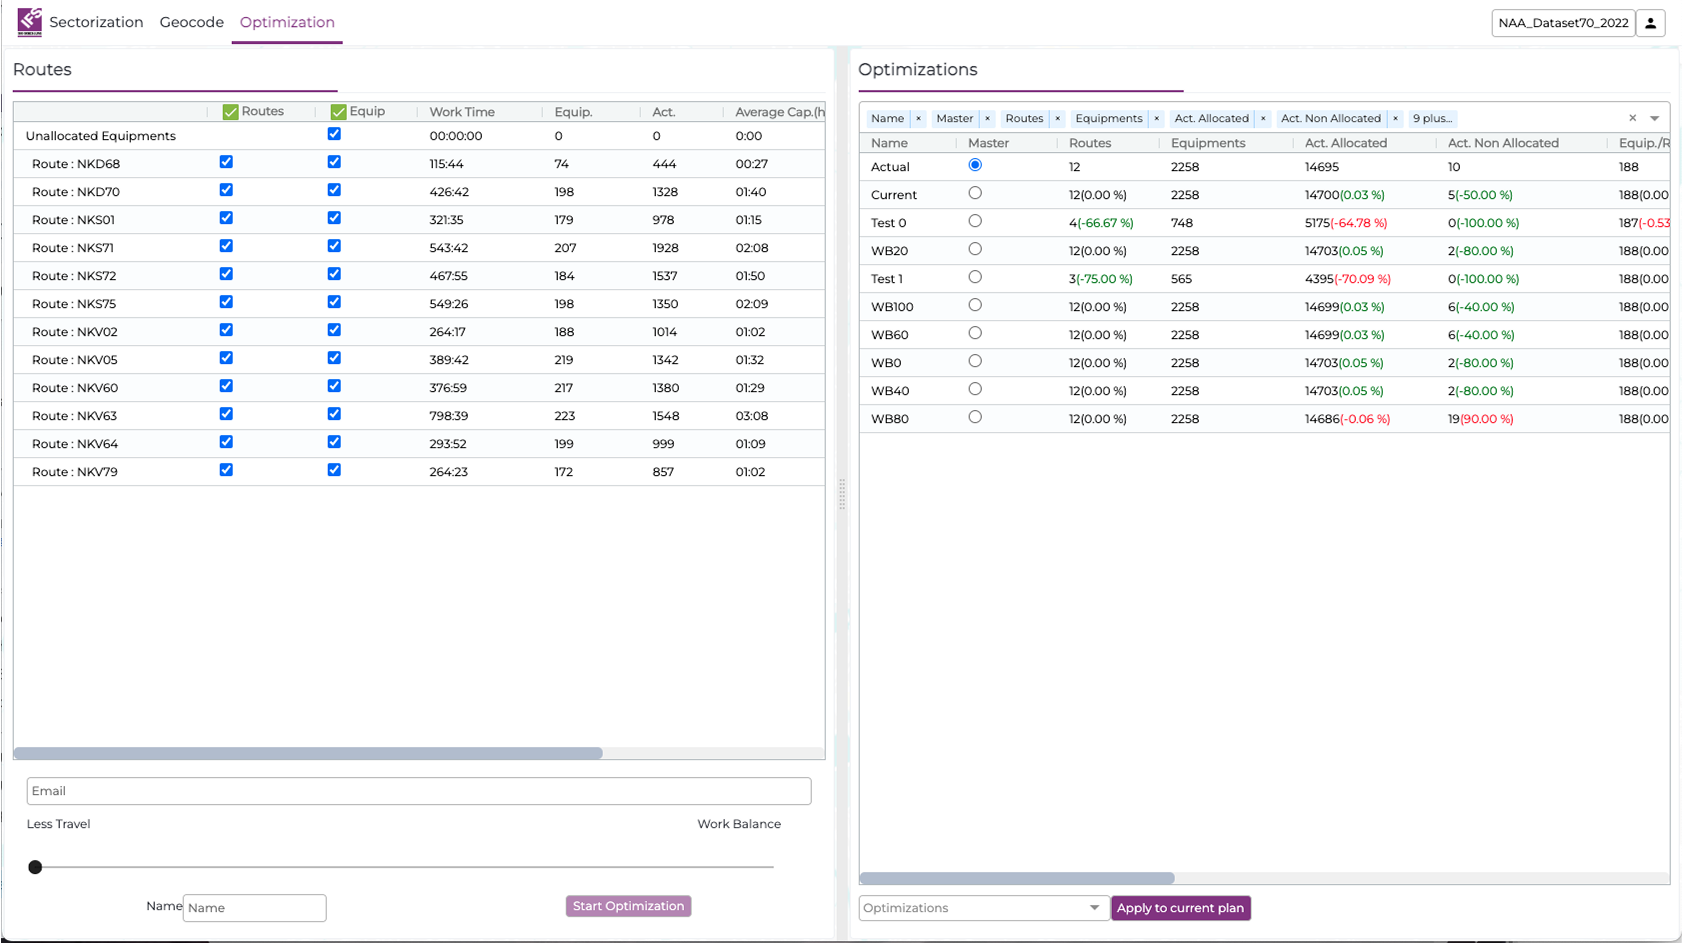Select WB80 master radio button
1682x944 pixels.
pos(975,417)
